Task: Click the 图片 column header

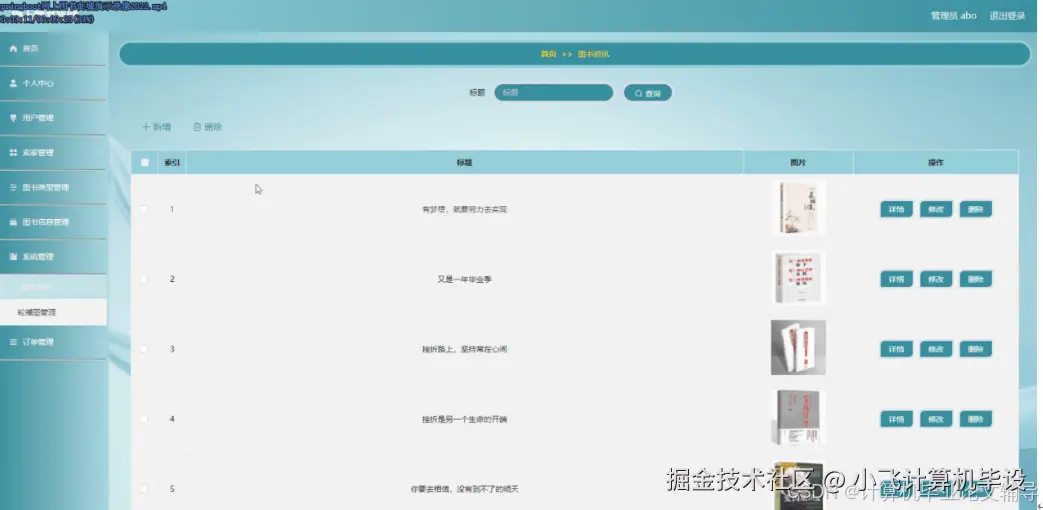Action: (798, 162)
